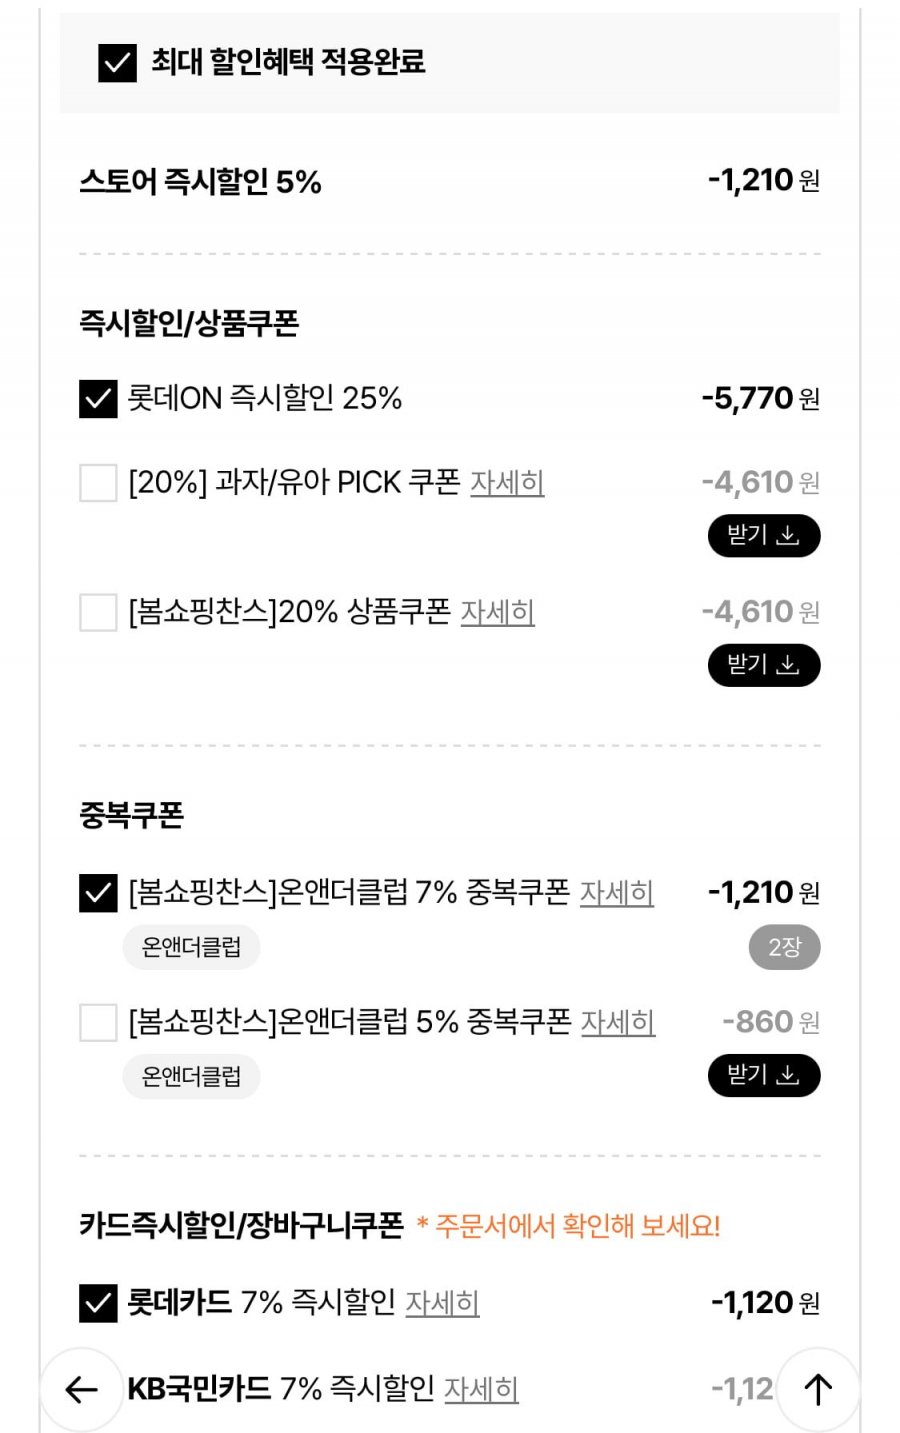Uncheck 롯데카드 7% 즉시할인 checkbox
This screenshot has width=900, height=1433.
pyautogui.click(x=98, y=1303)
